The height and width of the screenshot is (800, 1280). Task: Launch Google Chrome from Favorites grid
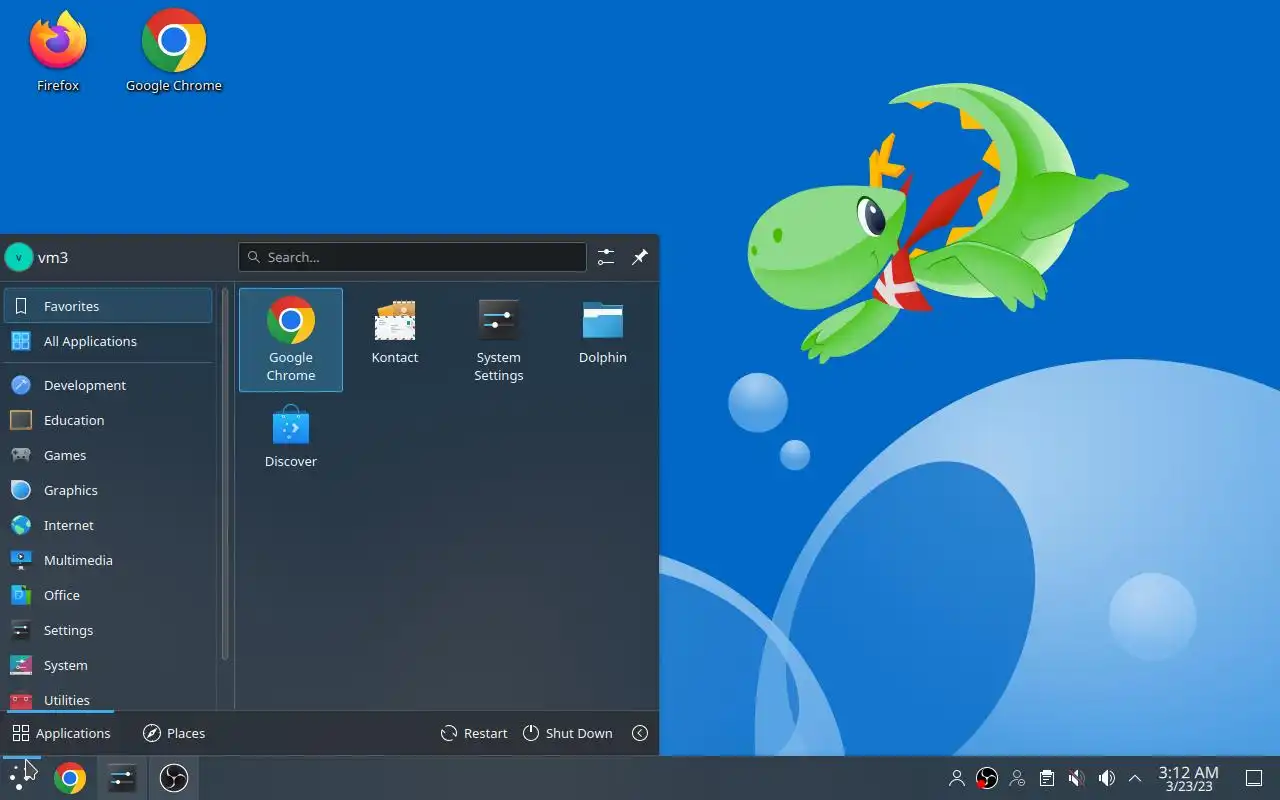click(291, 340)
